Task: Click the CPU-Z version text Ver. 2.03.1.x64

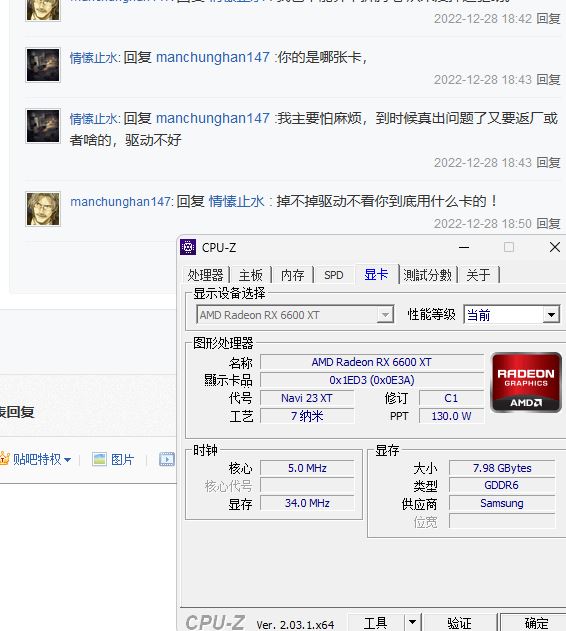Action: click(x=295, y=625)
